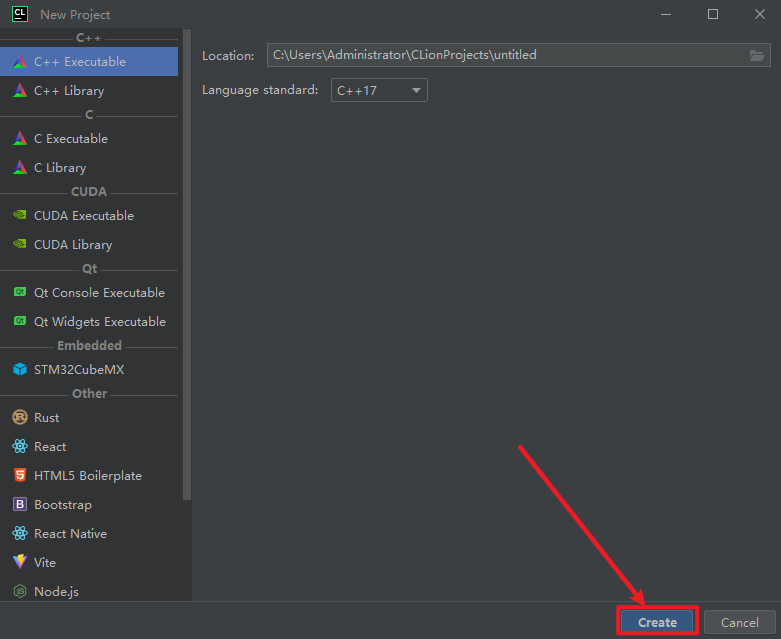The width and height of the screenshot is (781, 639).
Task: Click the Bootstrap project icon
Action: [x=20, y=505]
